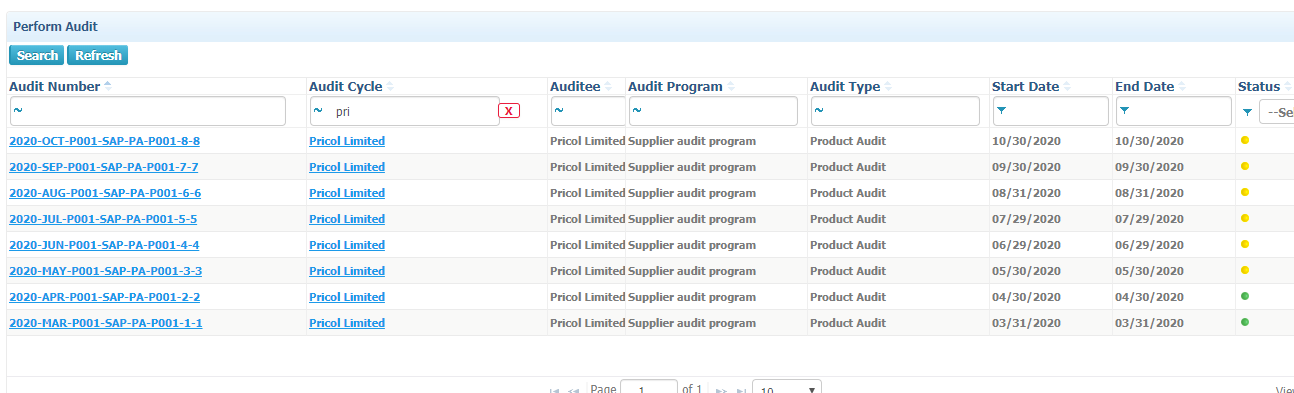Click sort arrows beside Audit Cycle header
Screen dimensions: 1294x393
point(391,87)
